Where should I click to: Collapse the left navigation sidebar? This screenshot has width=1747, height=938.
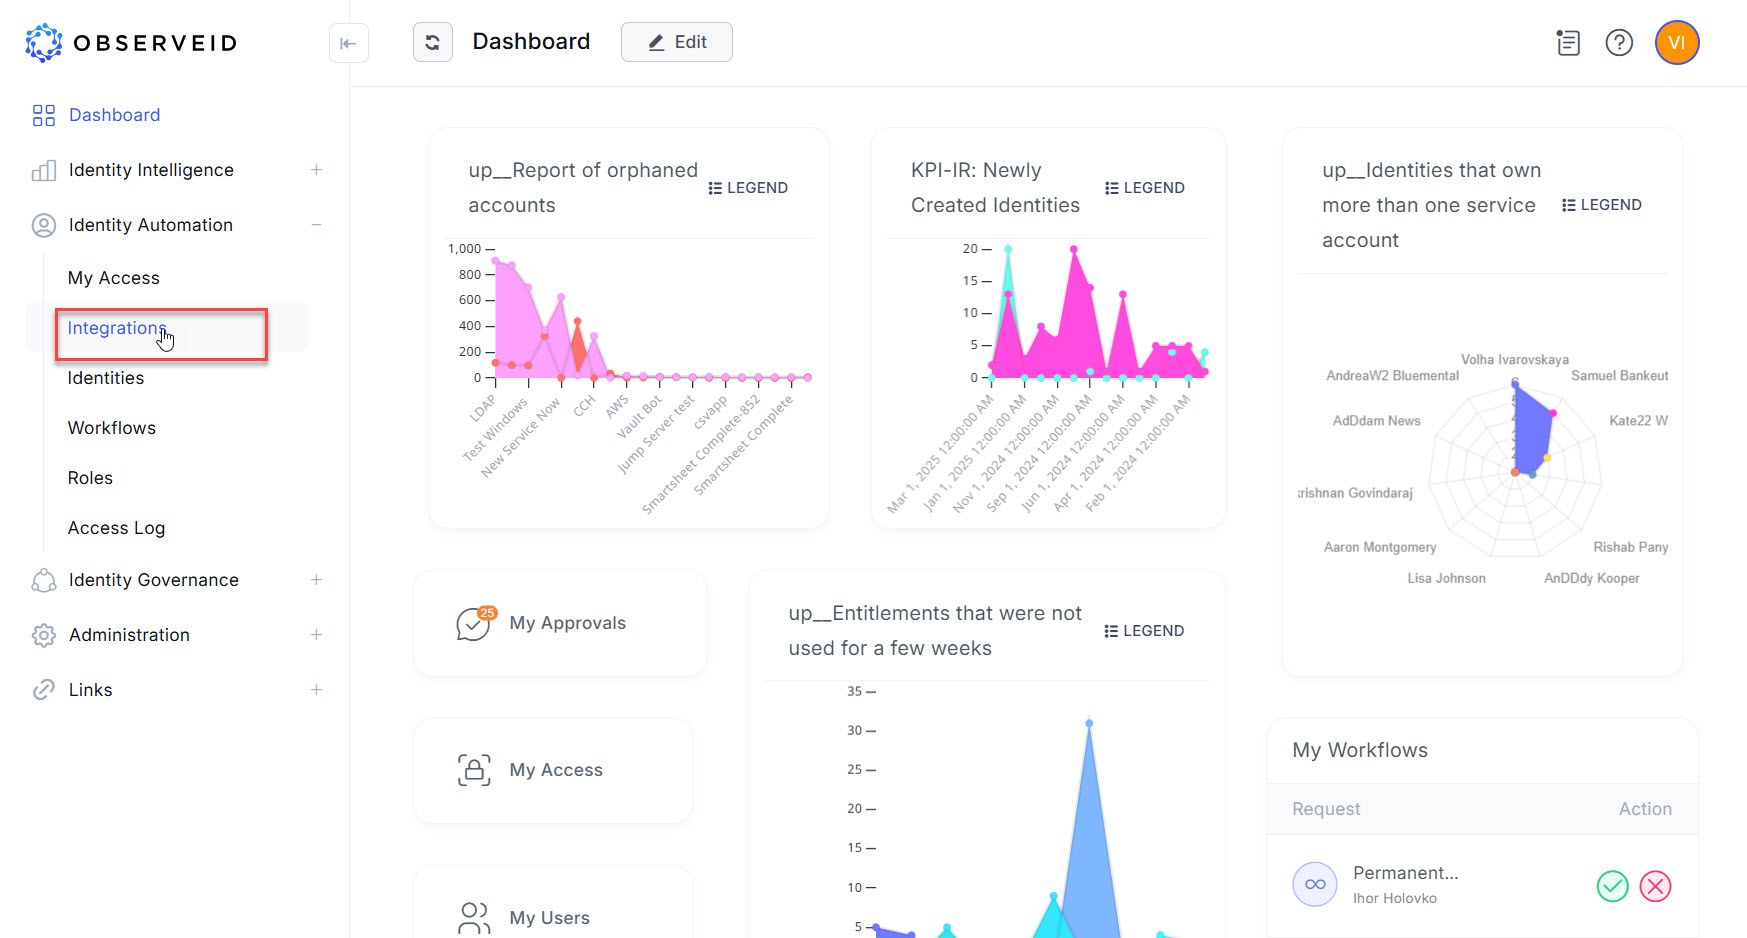pos(348,43)
